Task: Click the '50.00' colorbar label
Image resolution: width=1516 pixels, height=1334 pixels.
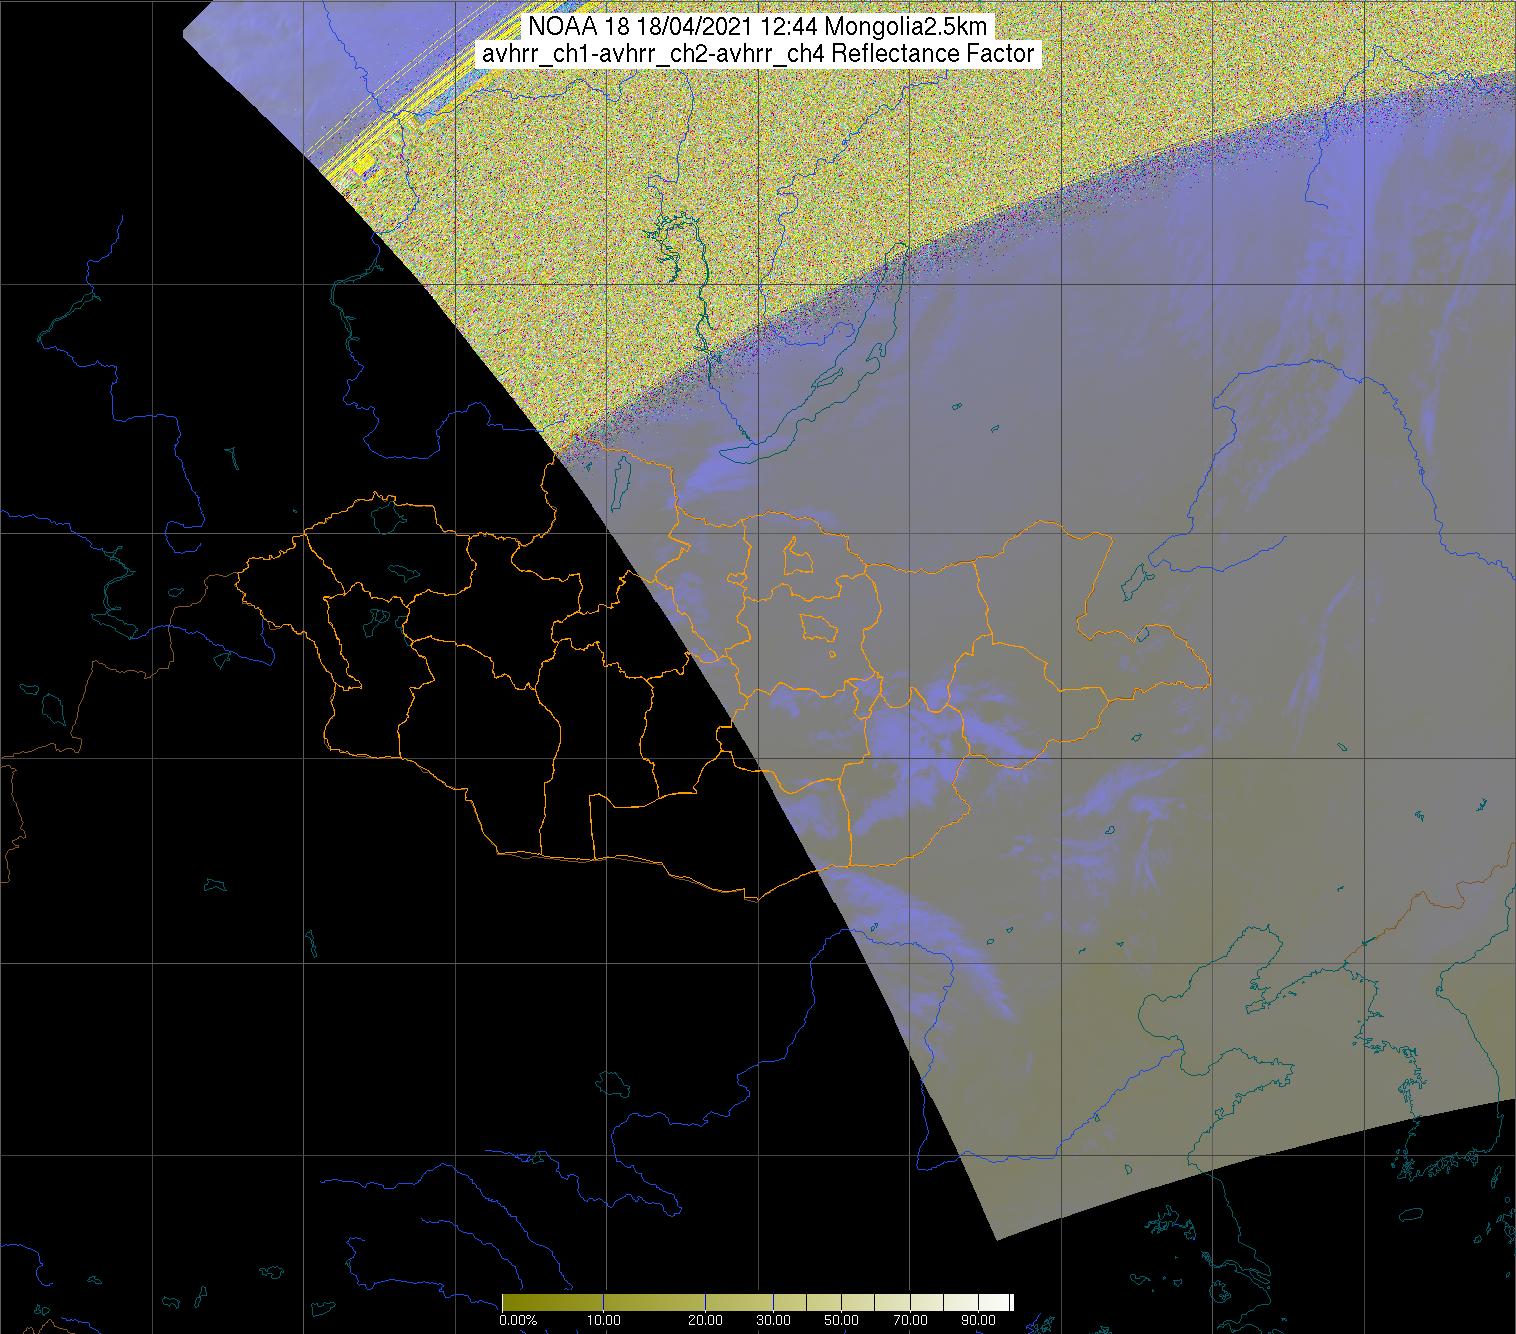Action: click(842, 1320)
